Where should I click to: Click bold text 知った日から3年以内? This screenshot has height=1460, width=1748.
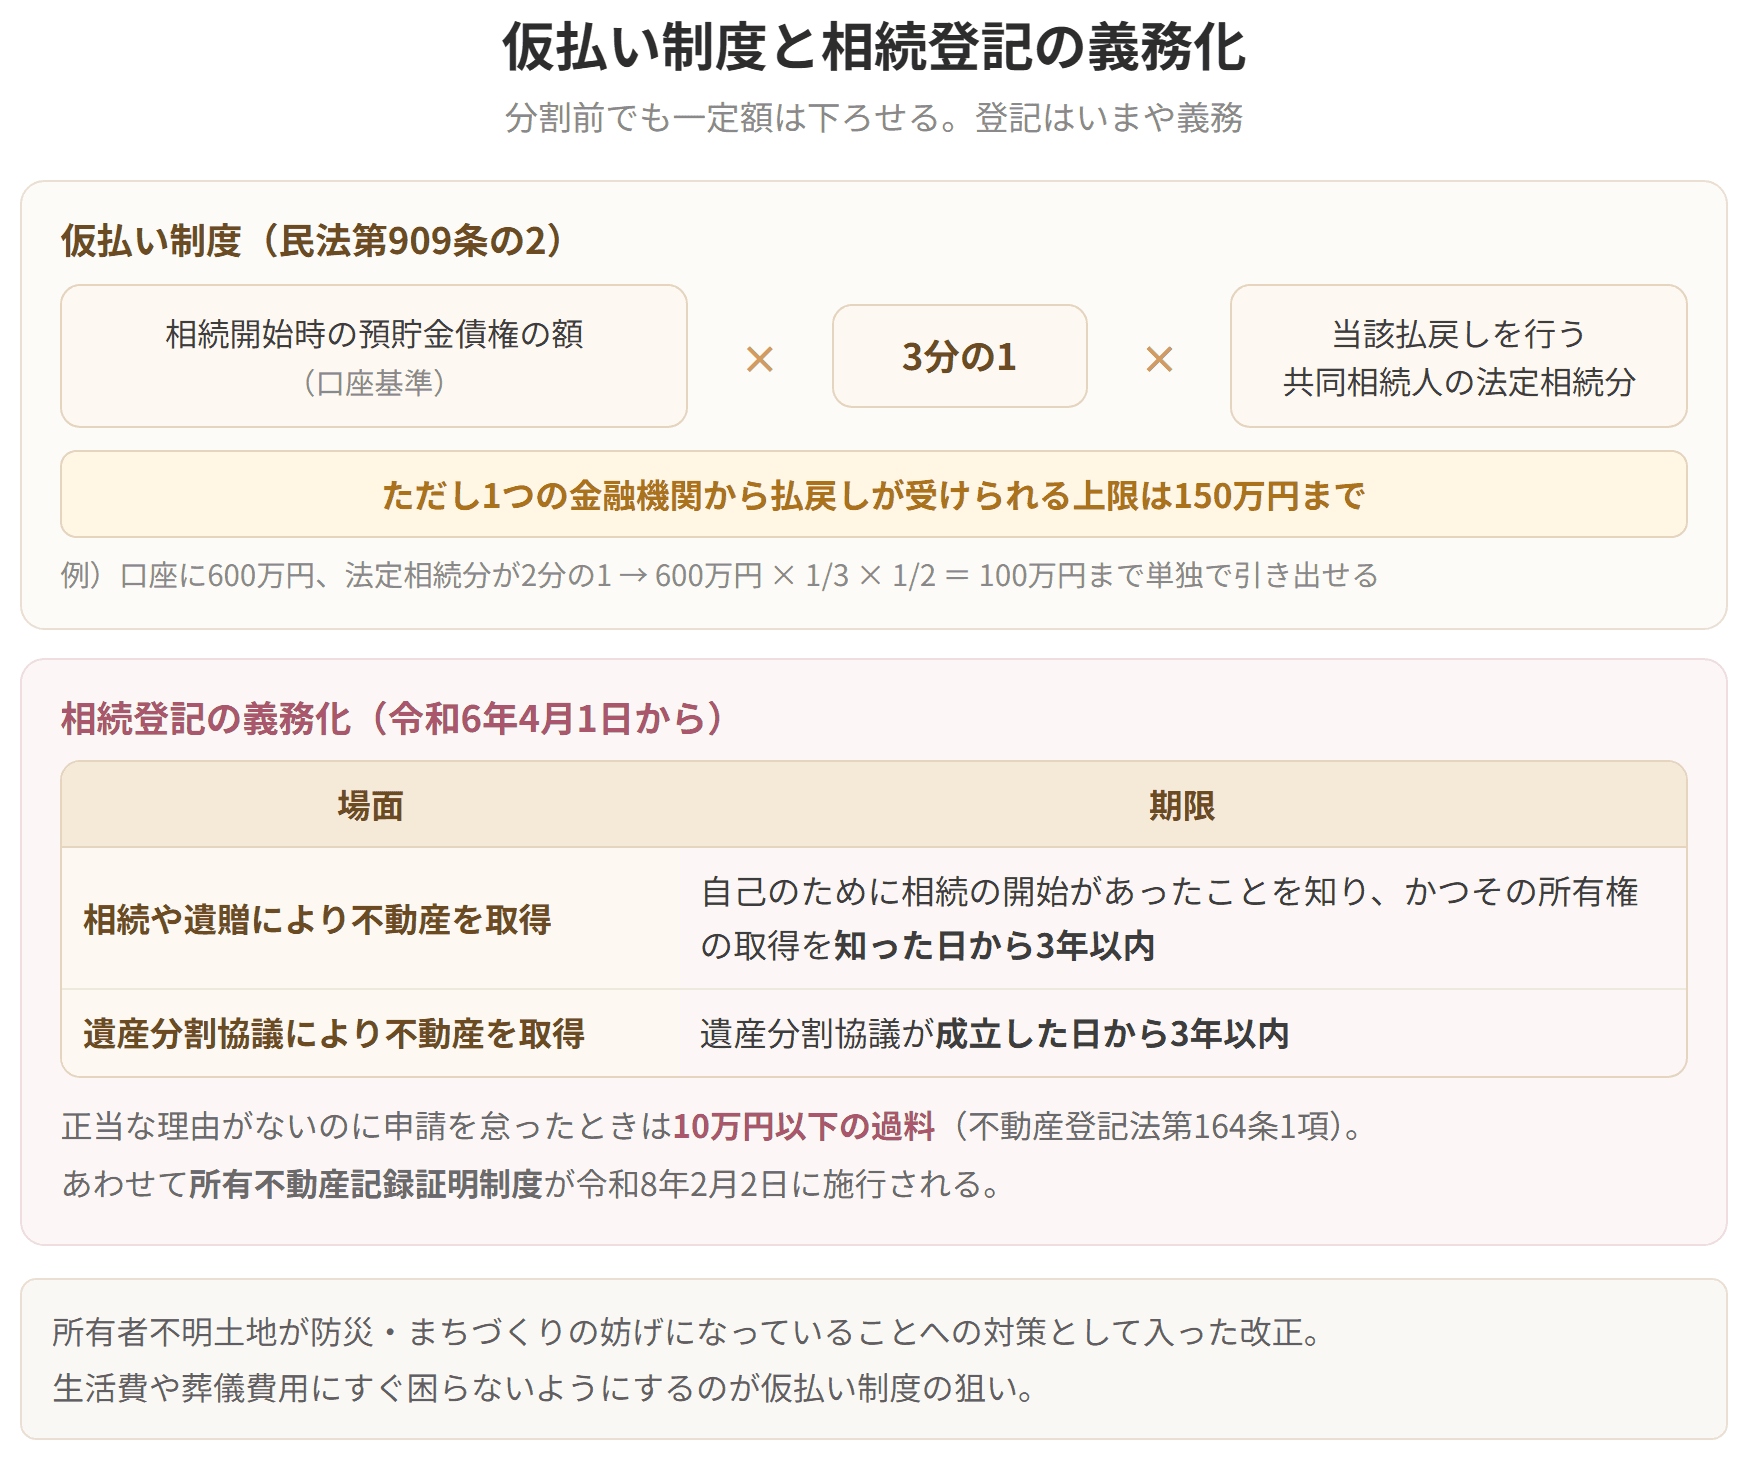[995, 946]
